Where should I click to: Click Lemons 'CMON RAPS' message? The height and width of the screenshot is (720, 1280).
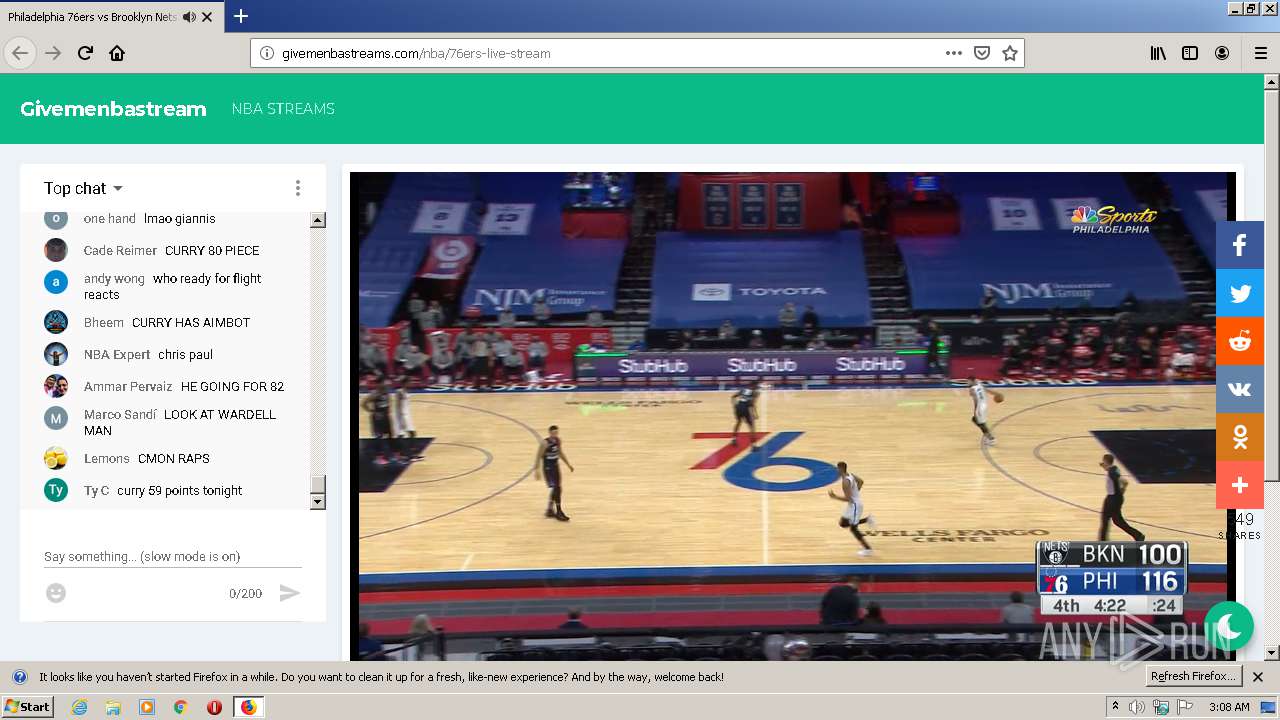[174, 458]
